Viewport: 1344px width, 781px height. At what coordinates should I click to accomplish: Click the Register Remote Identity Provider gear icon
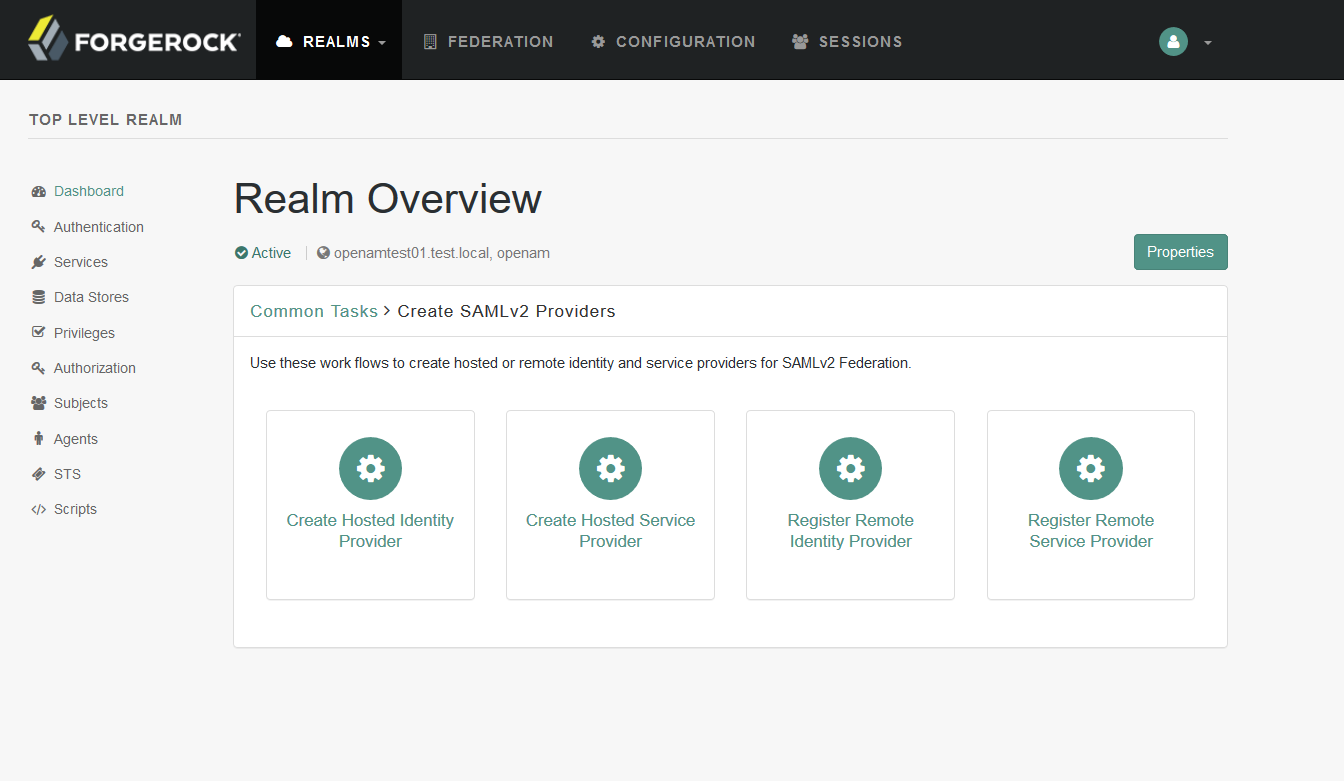tap(850, 468)
